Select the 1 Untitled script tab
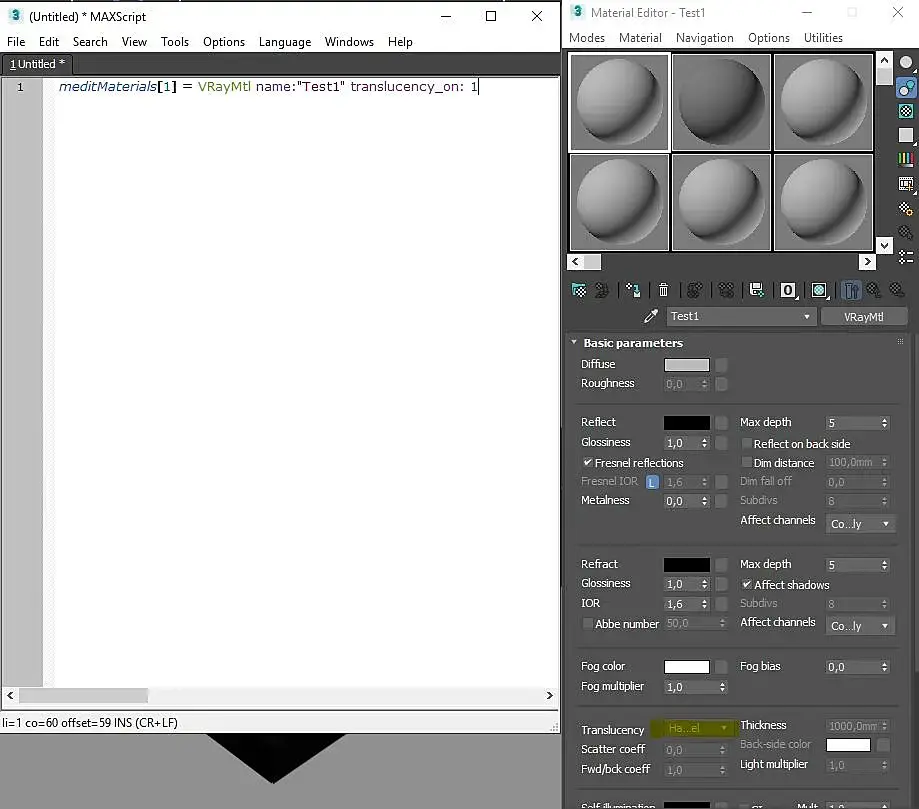Viewport: 919px width, 809px height. pos(37,64)
